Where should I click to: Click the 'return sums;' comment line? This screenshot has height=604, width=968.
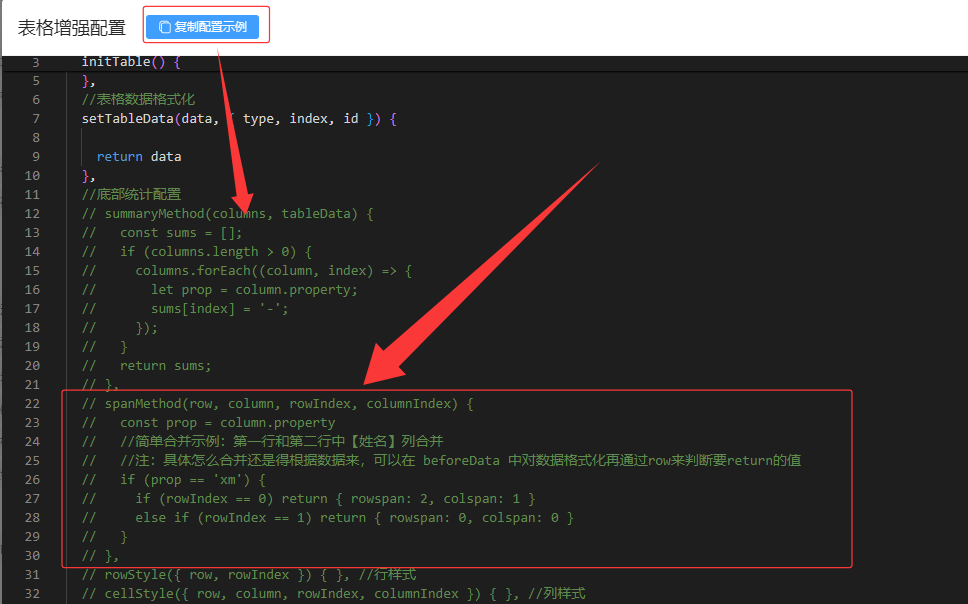[x=165, y=366]
